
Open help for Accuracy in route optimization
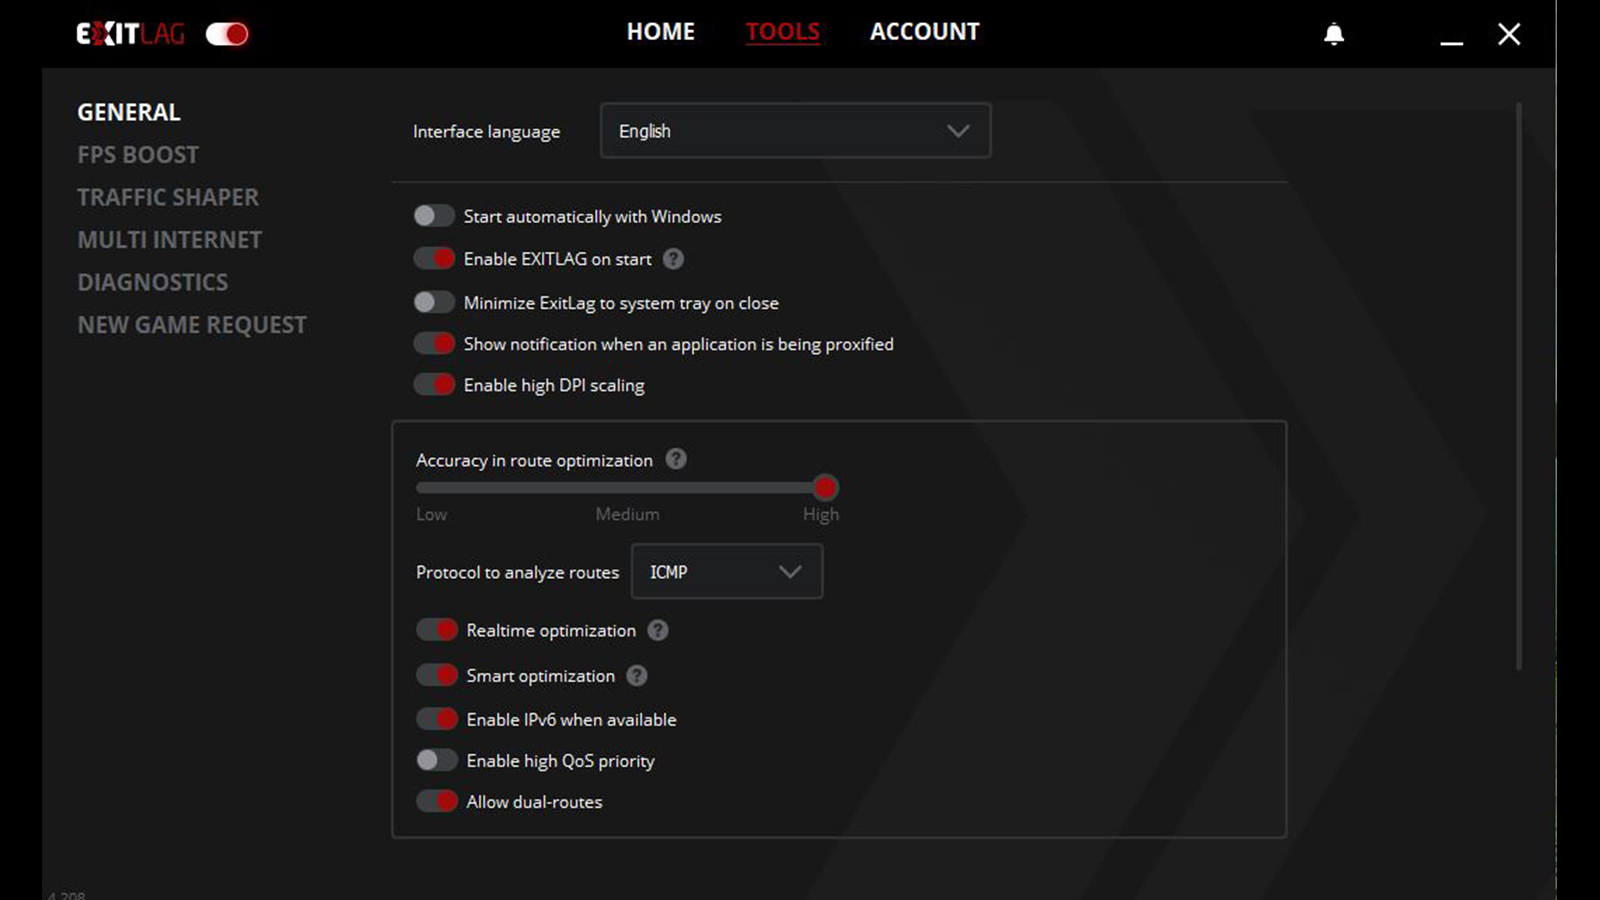pos(676,459)
